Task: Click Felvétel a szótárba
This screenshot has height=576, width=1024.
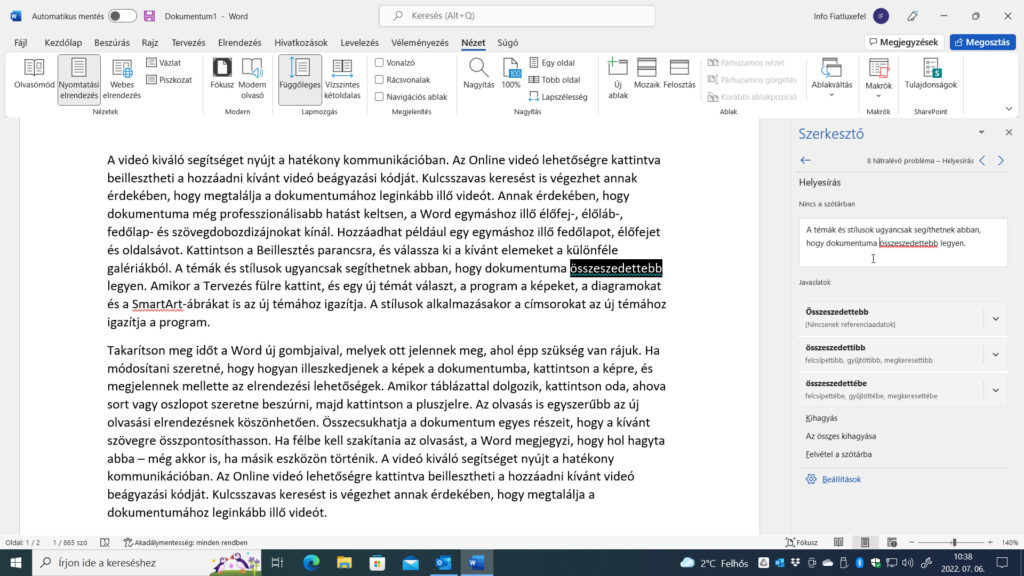Action: tap(839, 455)
